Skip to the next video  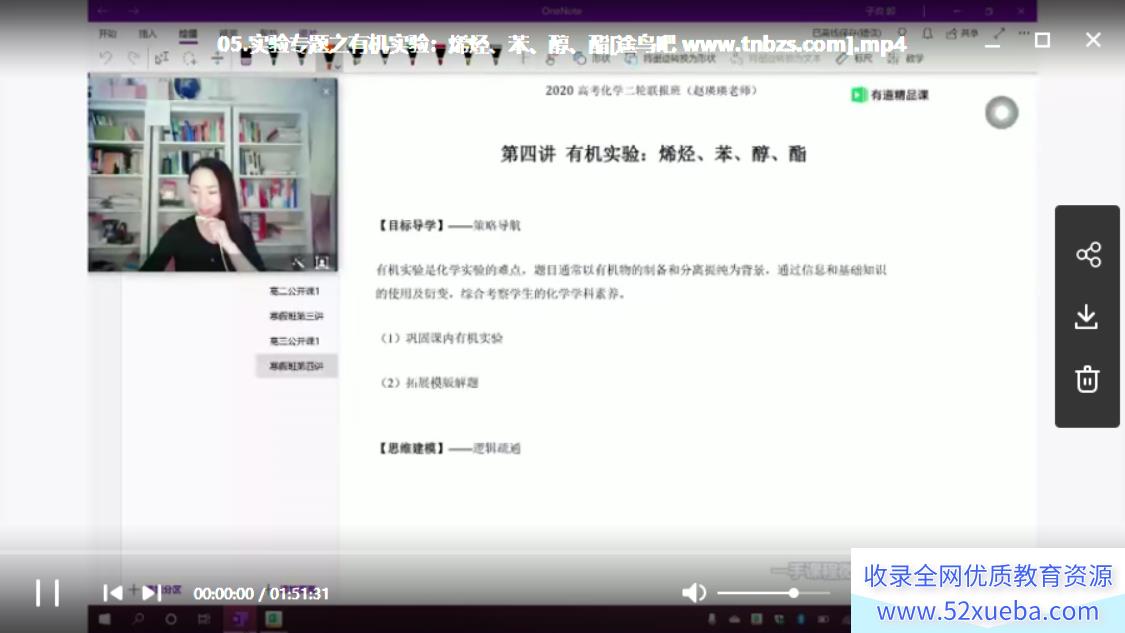pos(151,593)
